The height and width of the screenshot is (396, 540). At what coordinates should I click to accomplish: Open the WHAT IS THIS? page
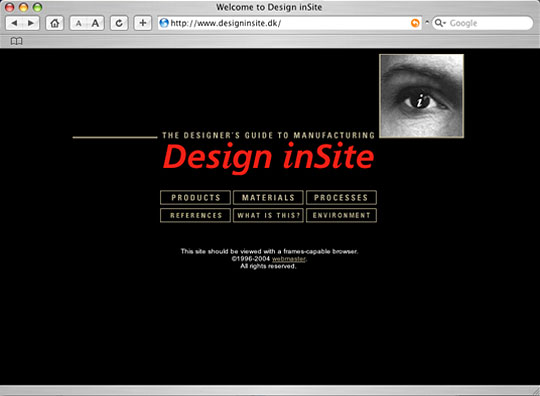click(268, 216)
